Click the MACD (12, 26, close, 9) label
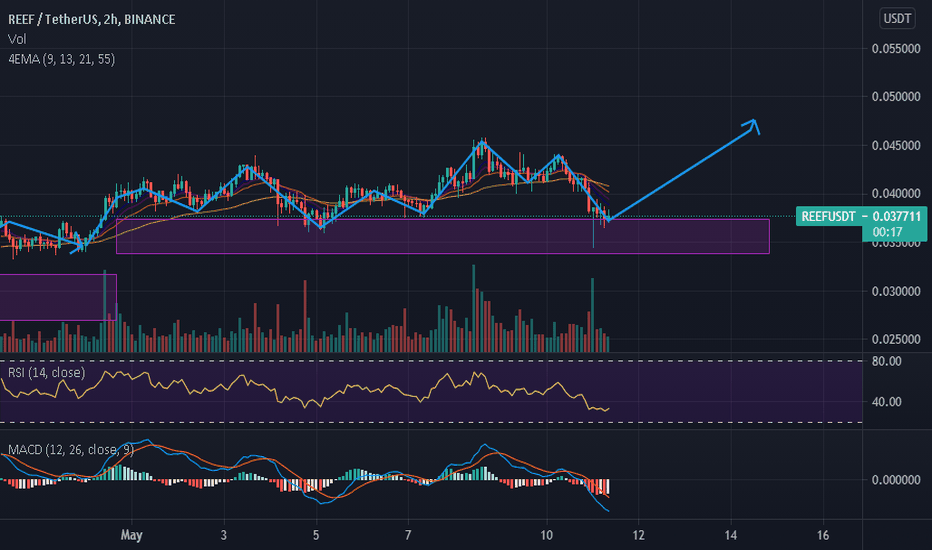 click(x=71, y=450)
